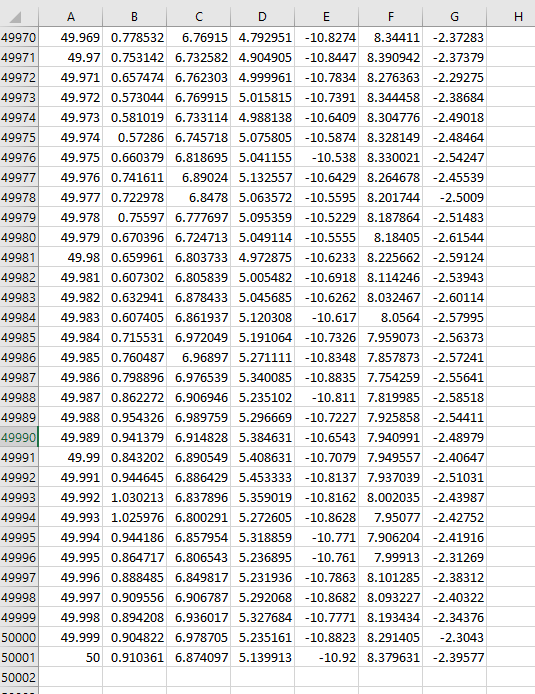Image resolution: width=535 pixels, height=694 pixels.
Task: Click cell containing -2.5009
Action: 454,198
